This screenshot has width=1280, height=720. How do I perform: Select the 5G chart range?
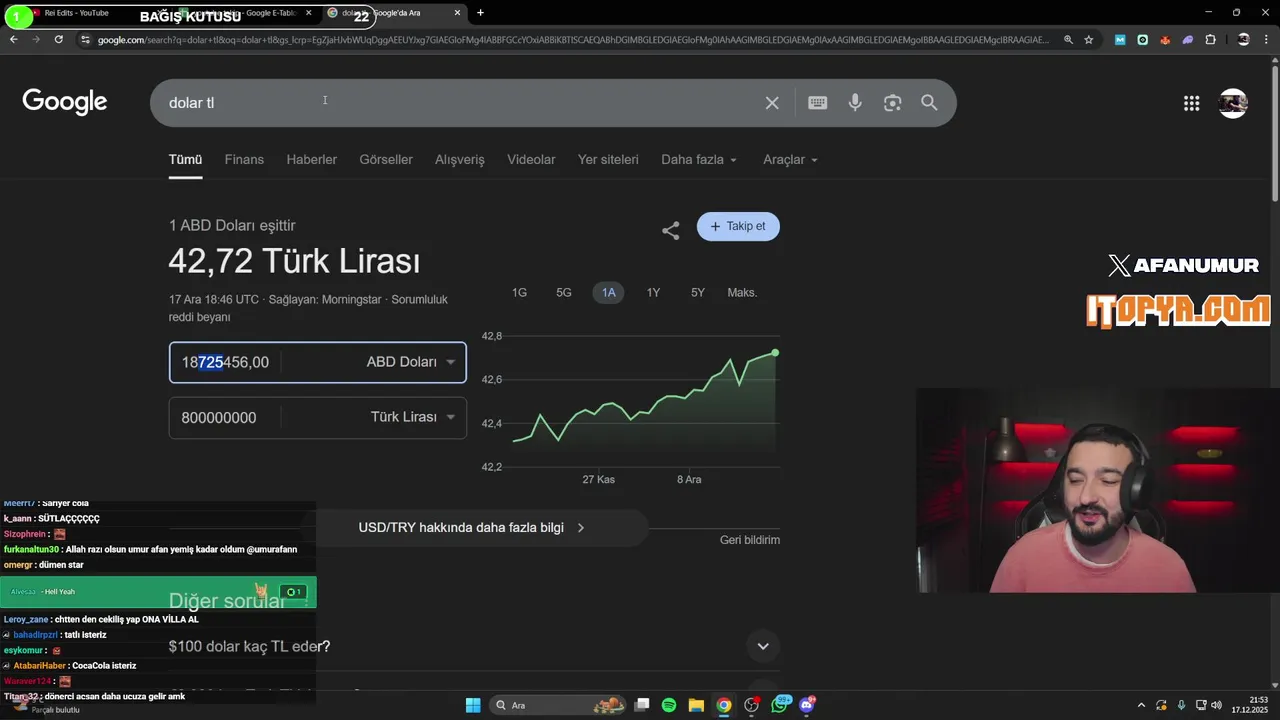pyautogui.click(x=564, y=292)
